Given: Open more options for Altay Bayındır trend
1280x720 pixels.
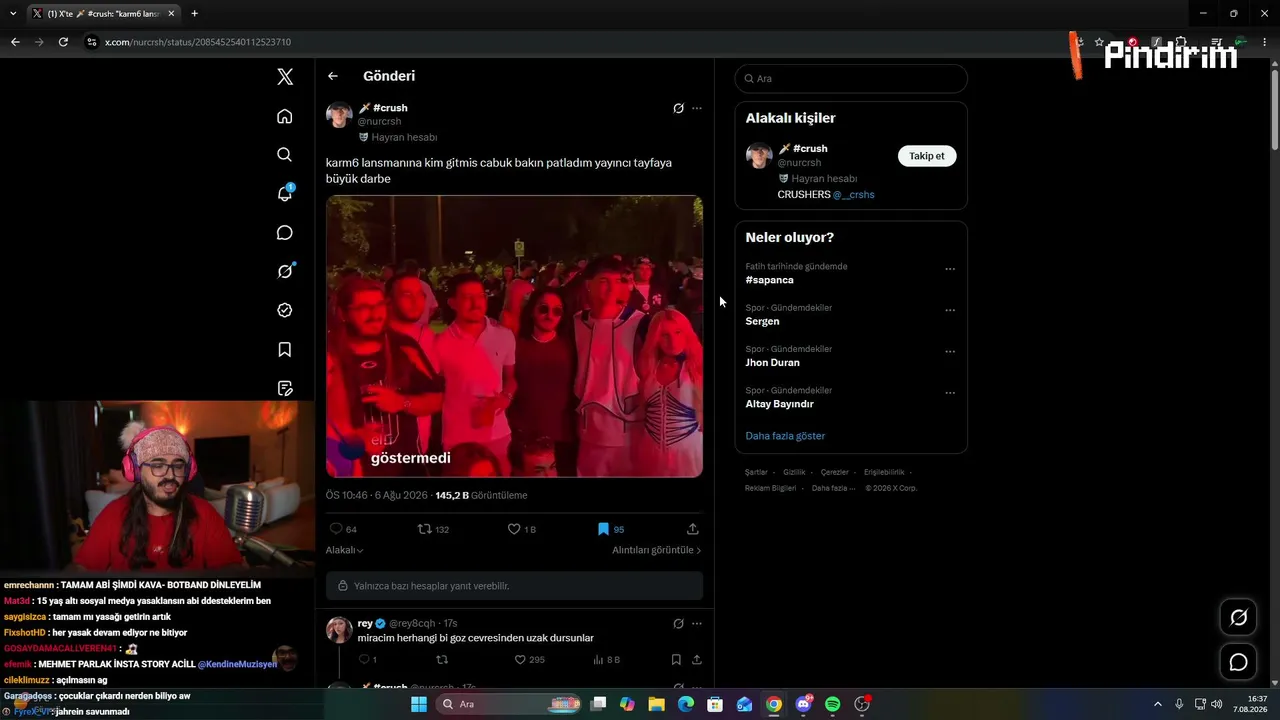Looking at the screenshot, I should (x=950, y=393).
